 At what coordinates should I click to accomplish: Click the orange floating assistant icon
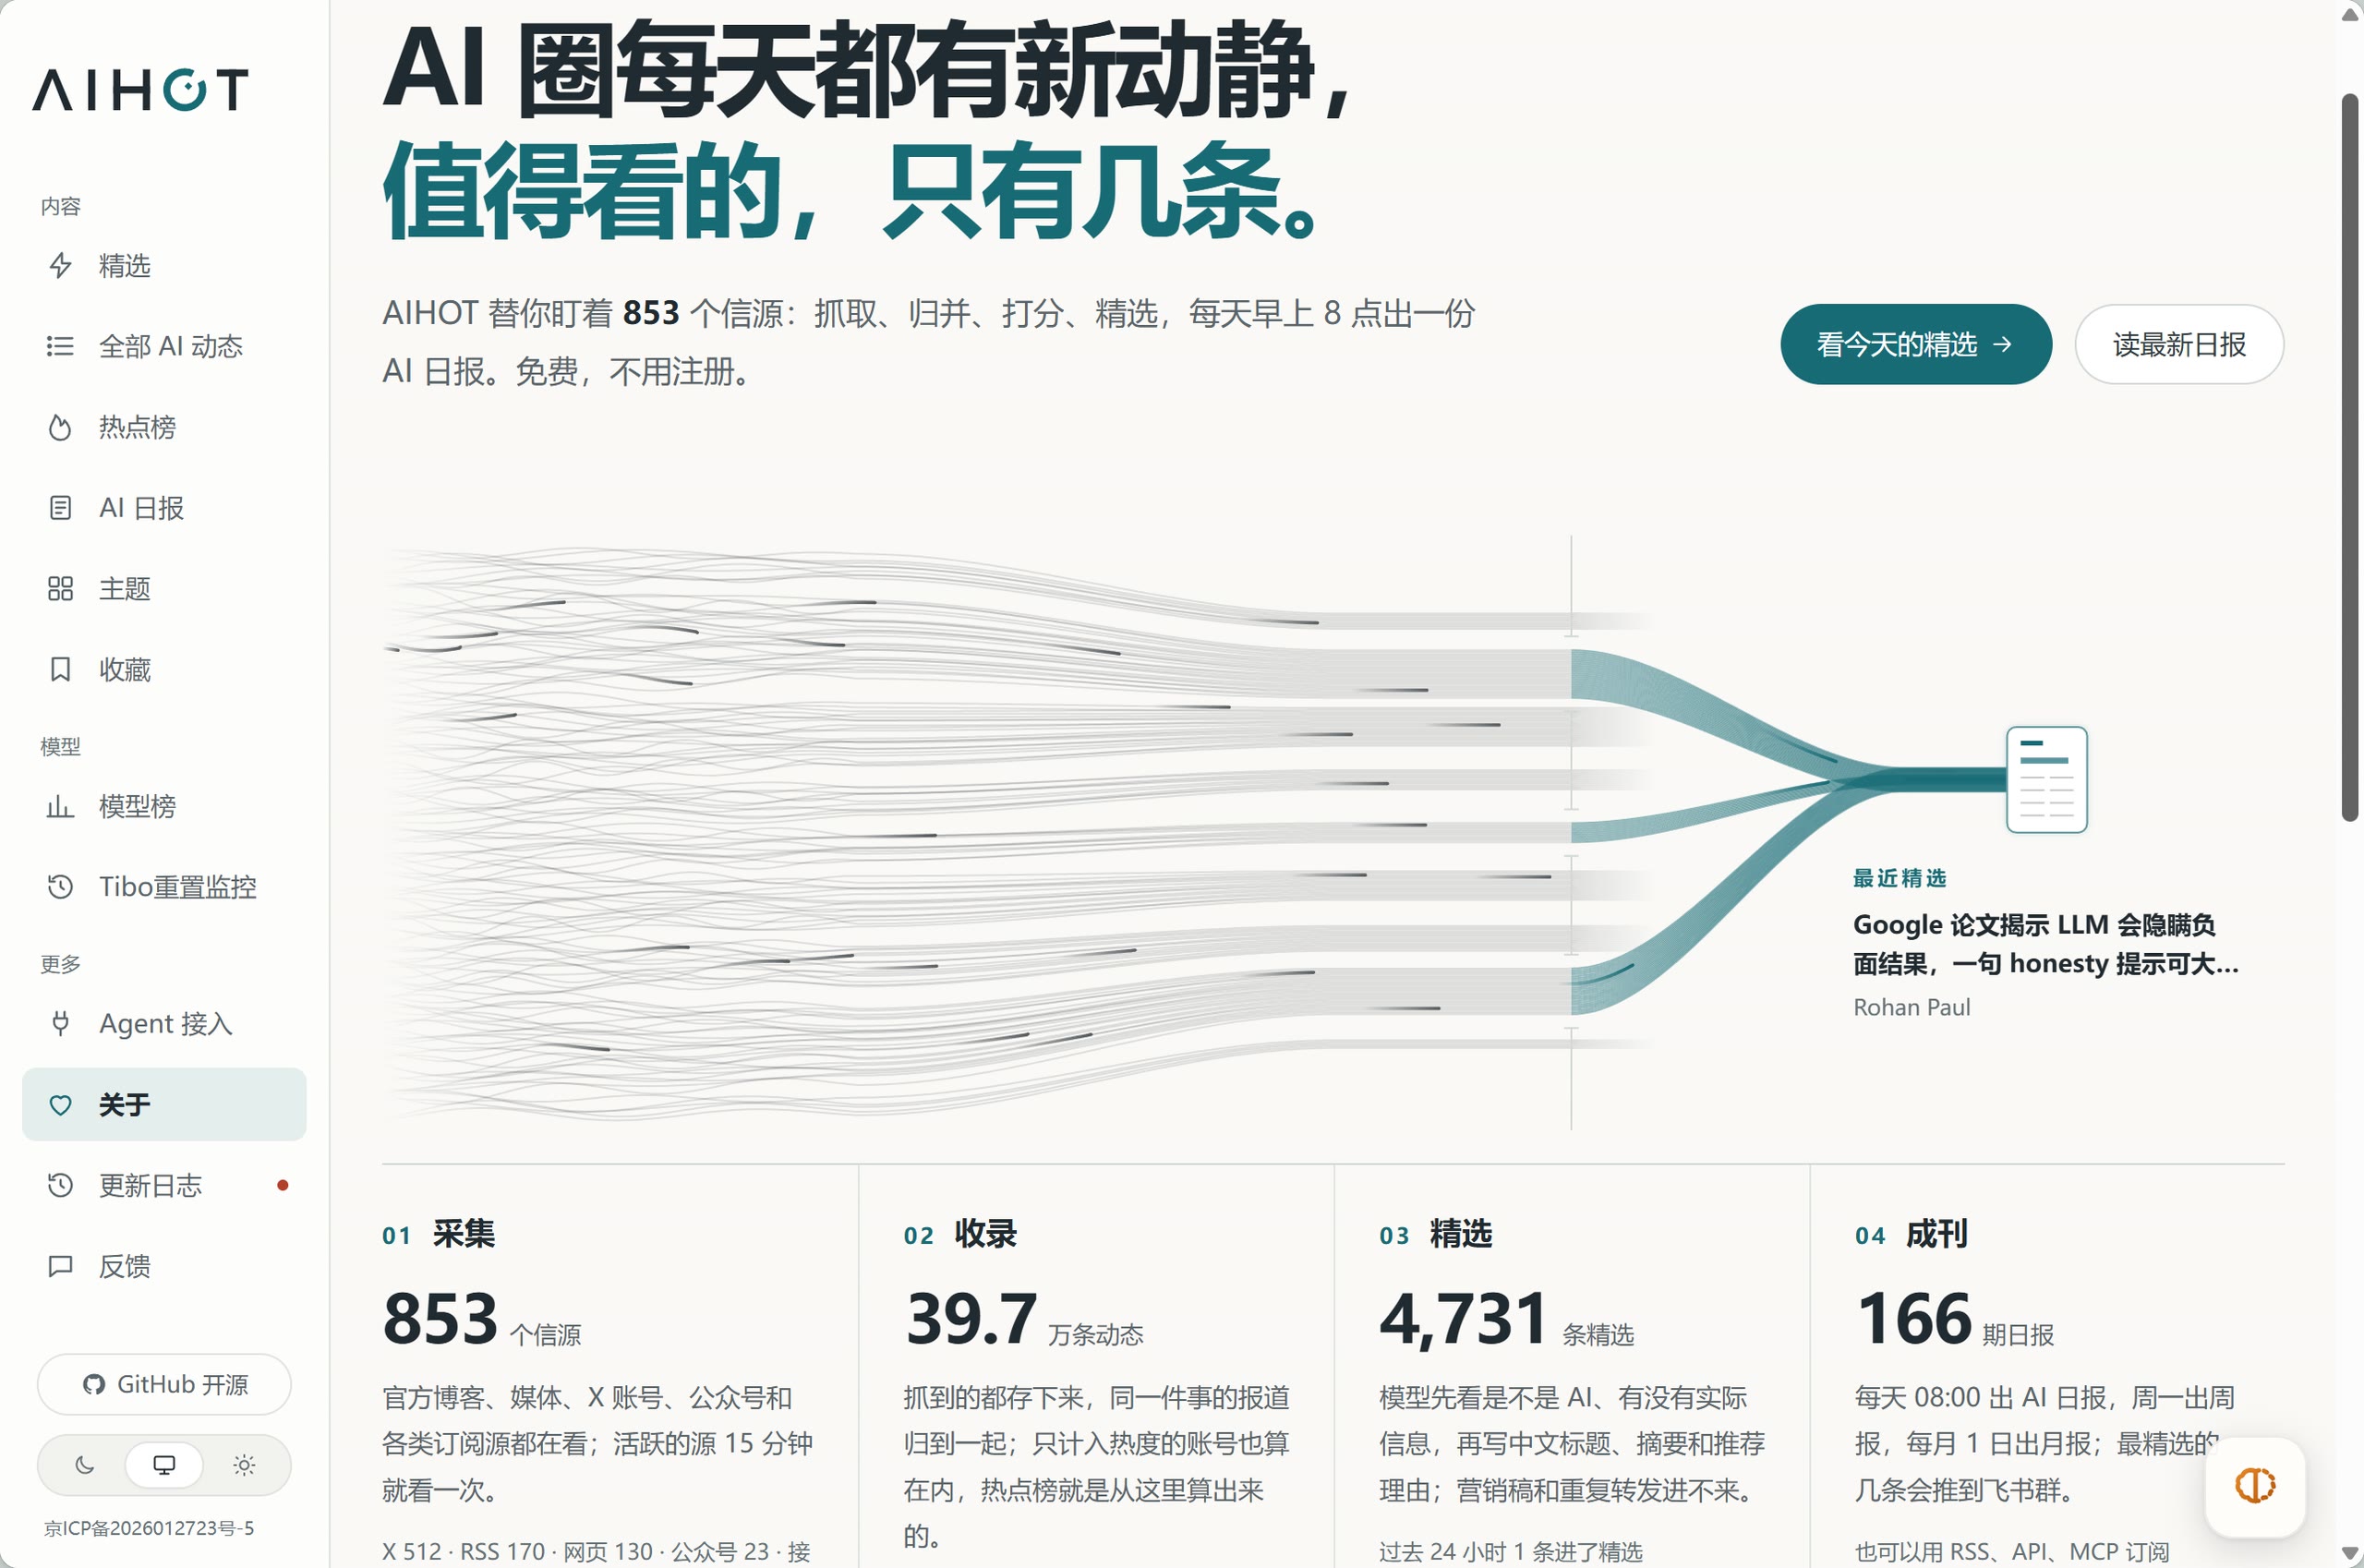tap(2255, 1485)
